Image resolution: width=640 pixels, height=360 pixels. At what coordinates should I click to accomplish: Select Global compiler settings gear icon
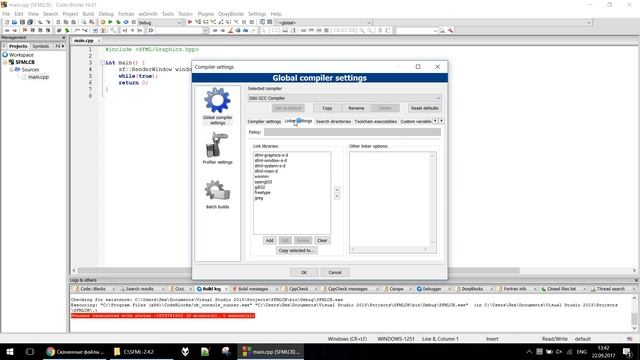[x=217, y=100]
